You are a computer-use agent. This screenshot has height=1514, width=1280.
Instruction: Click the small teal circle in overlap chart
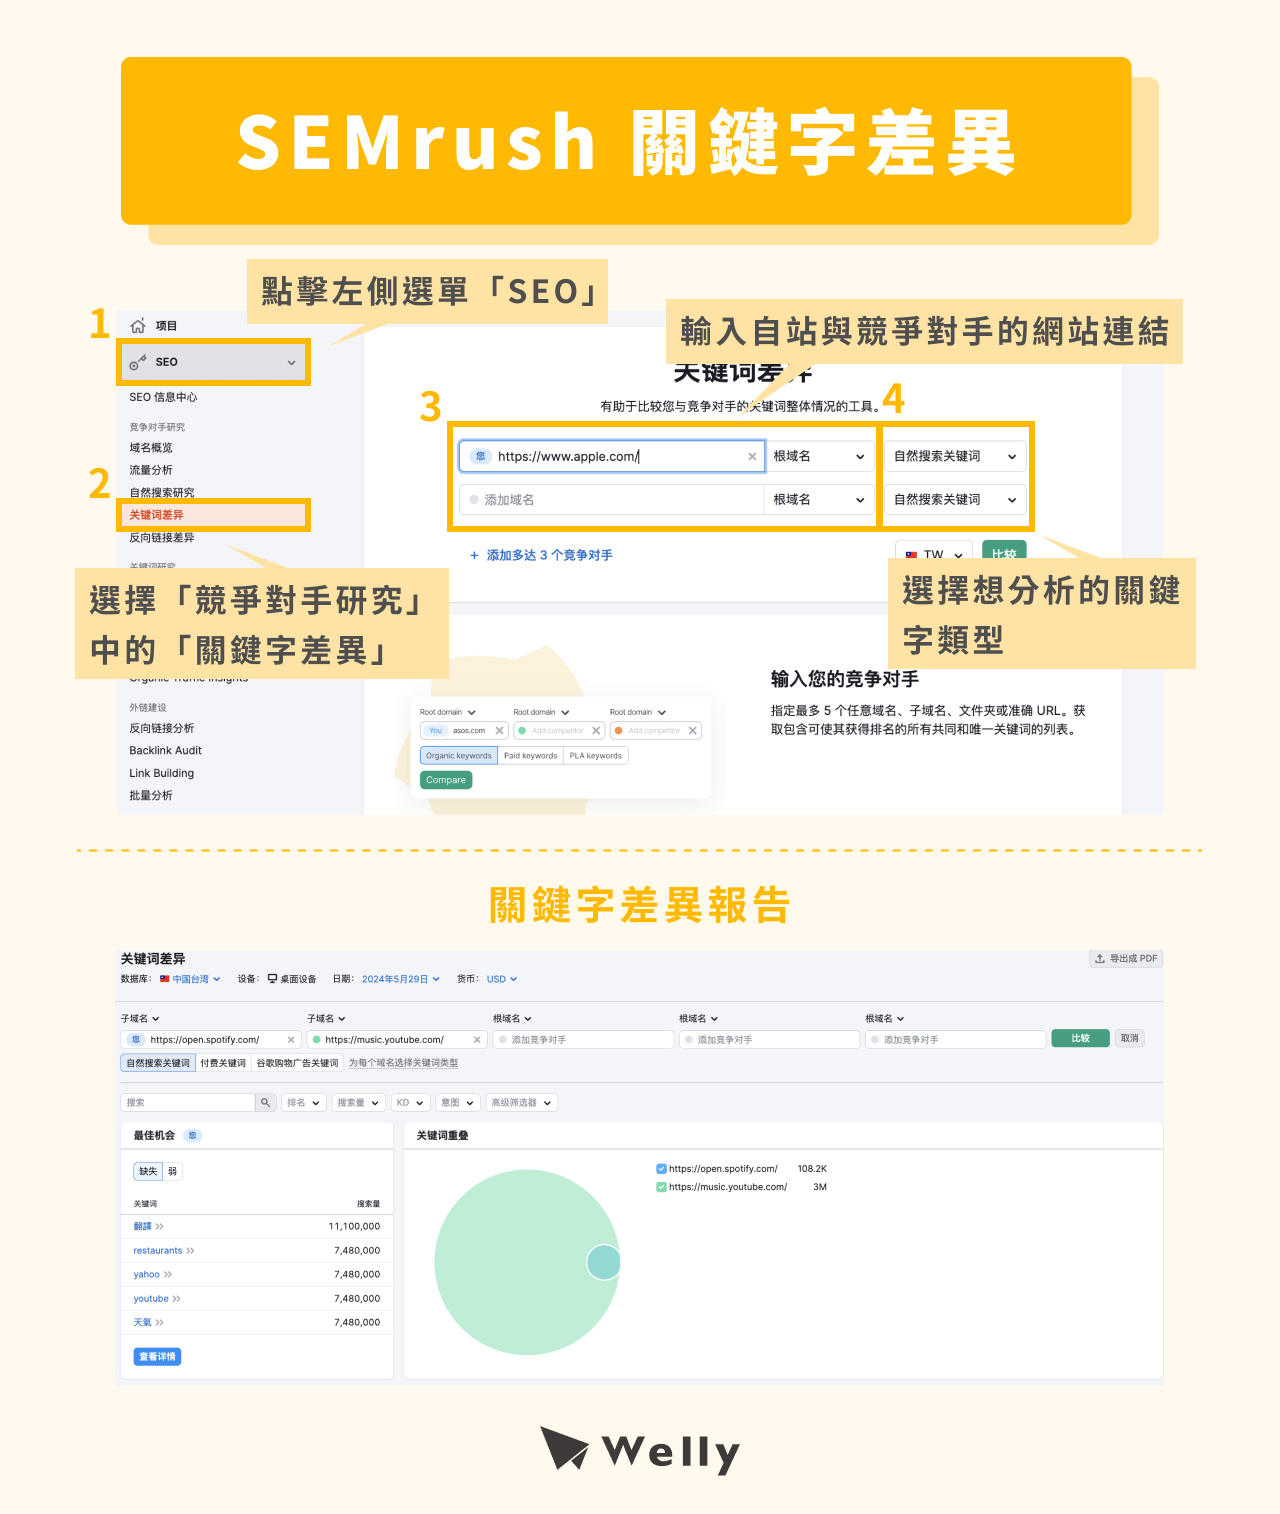click(603, 1263)
